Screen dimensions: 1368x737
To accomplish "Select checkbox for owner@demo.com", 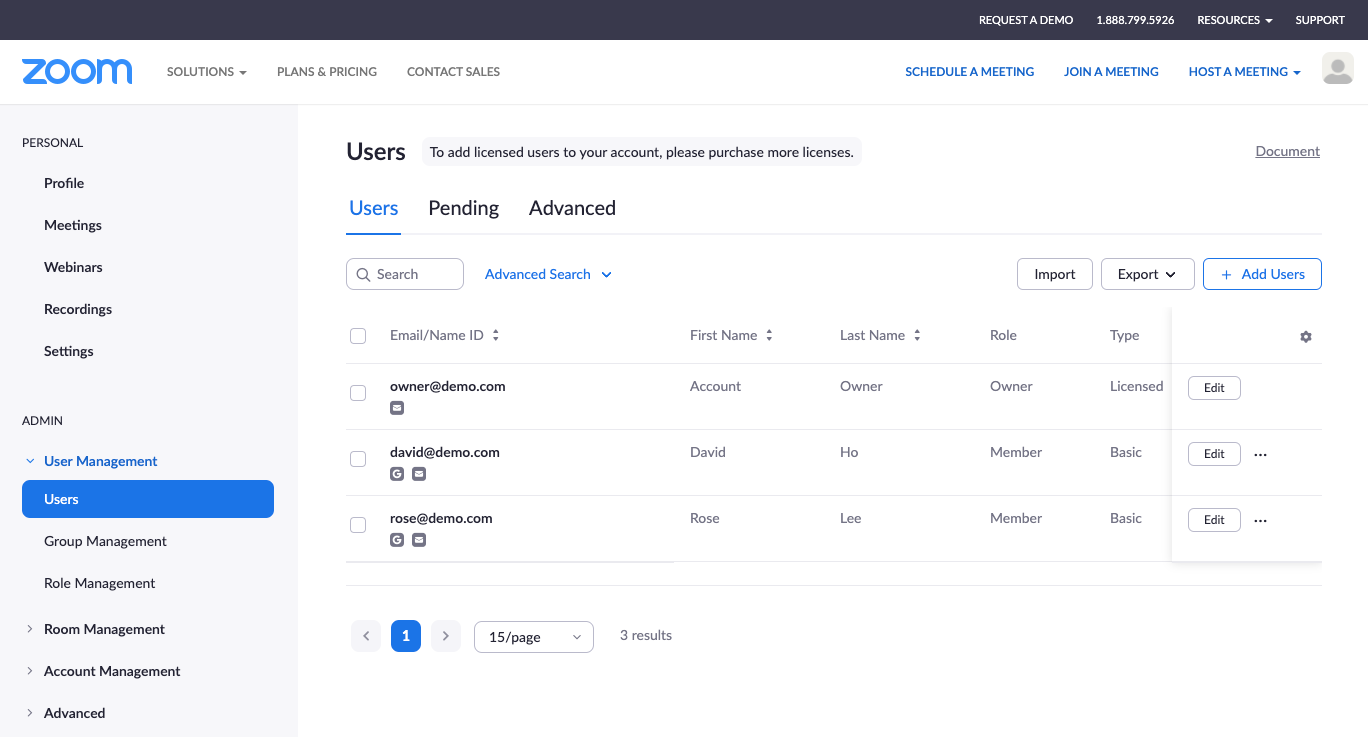I will (x=358, y=393).
